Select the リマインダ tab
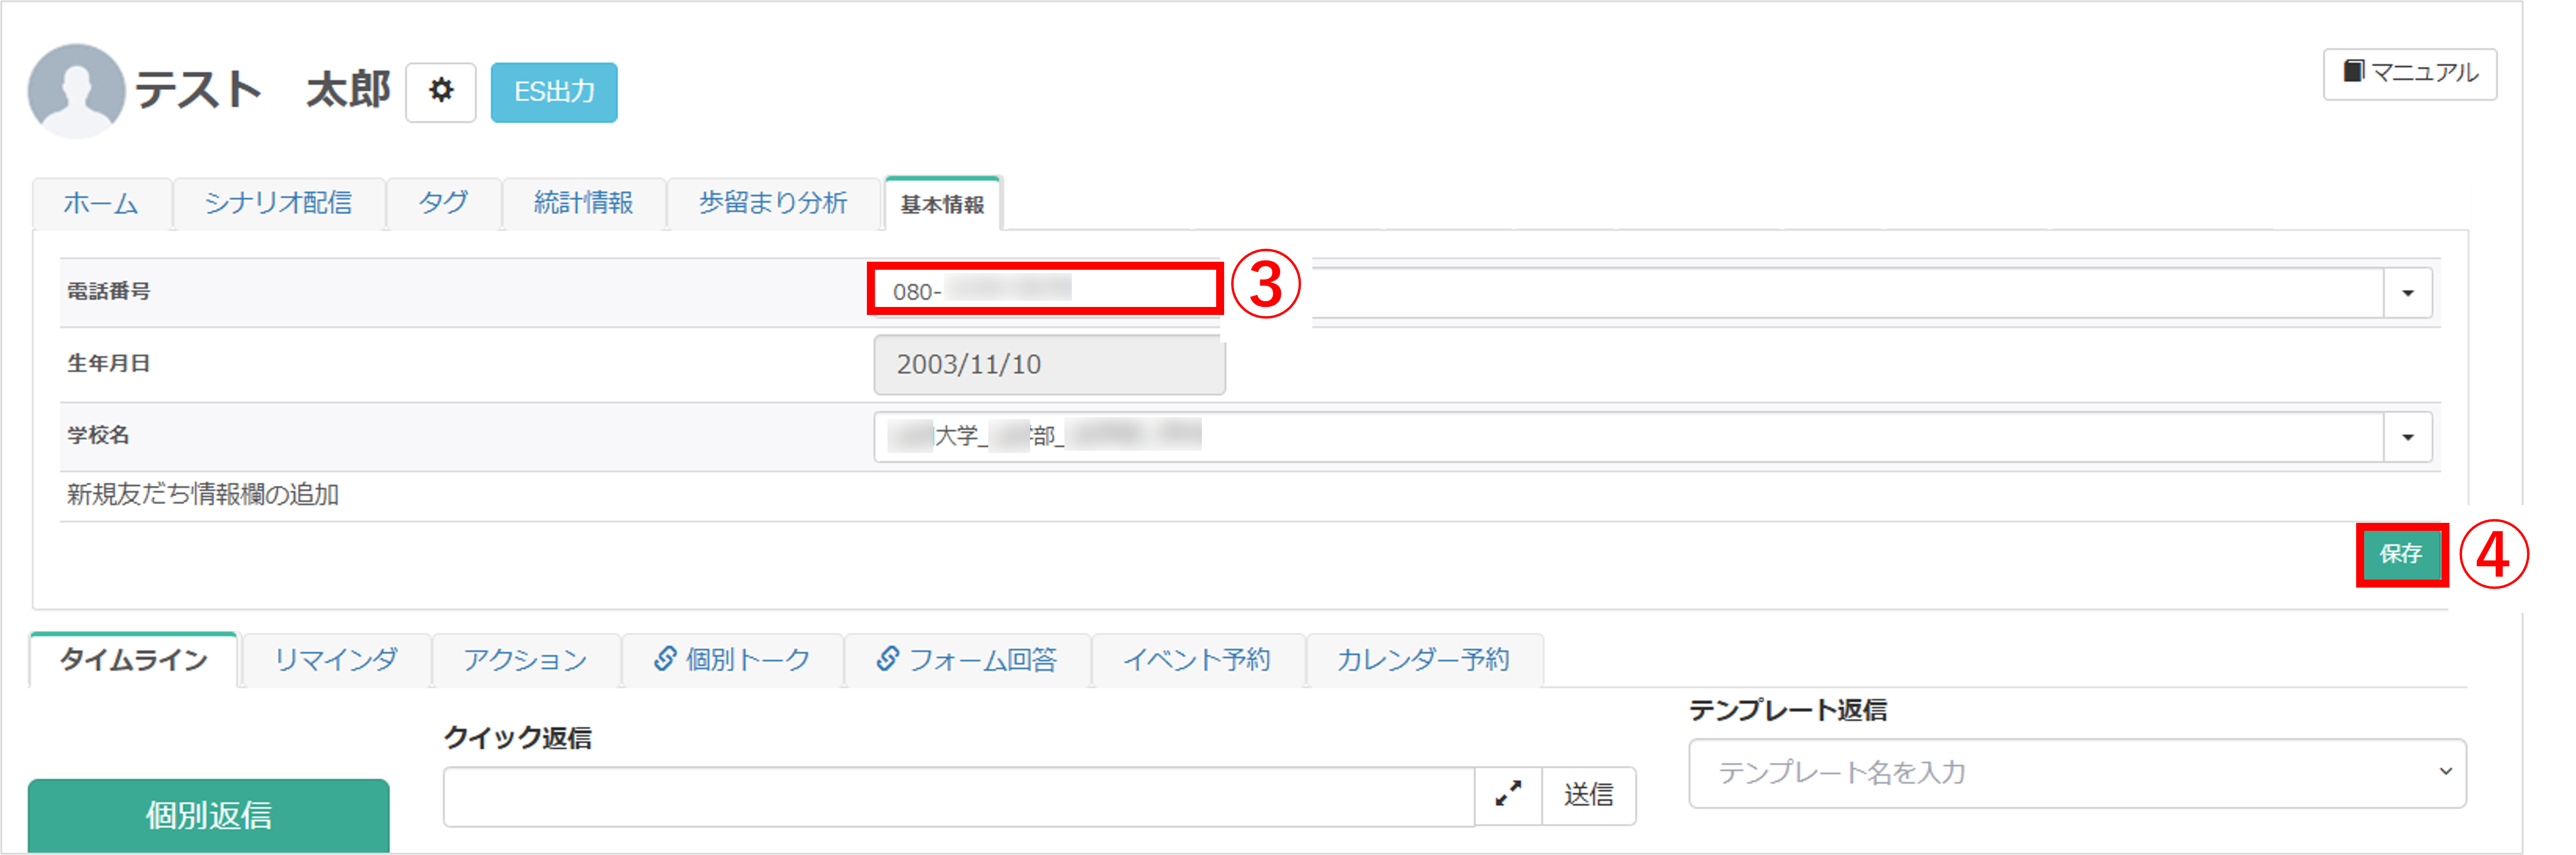Viewport: 2576px width, 855px height. click(x=335, y=660)
